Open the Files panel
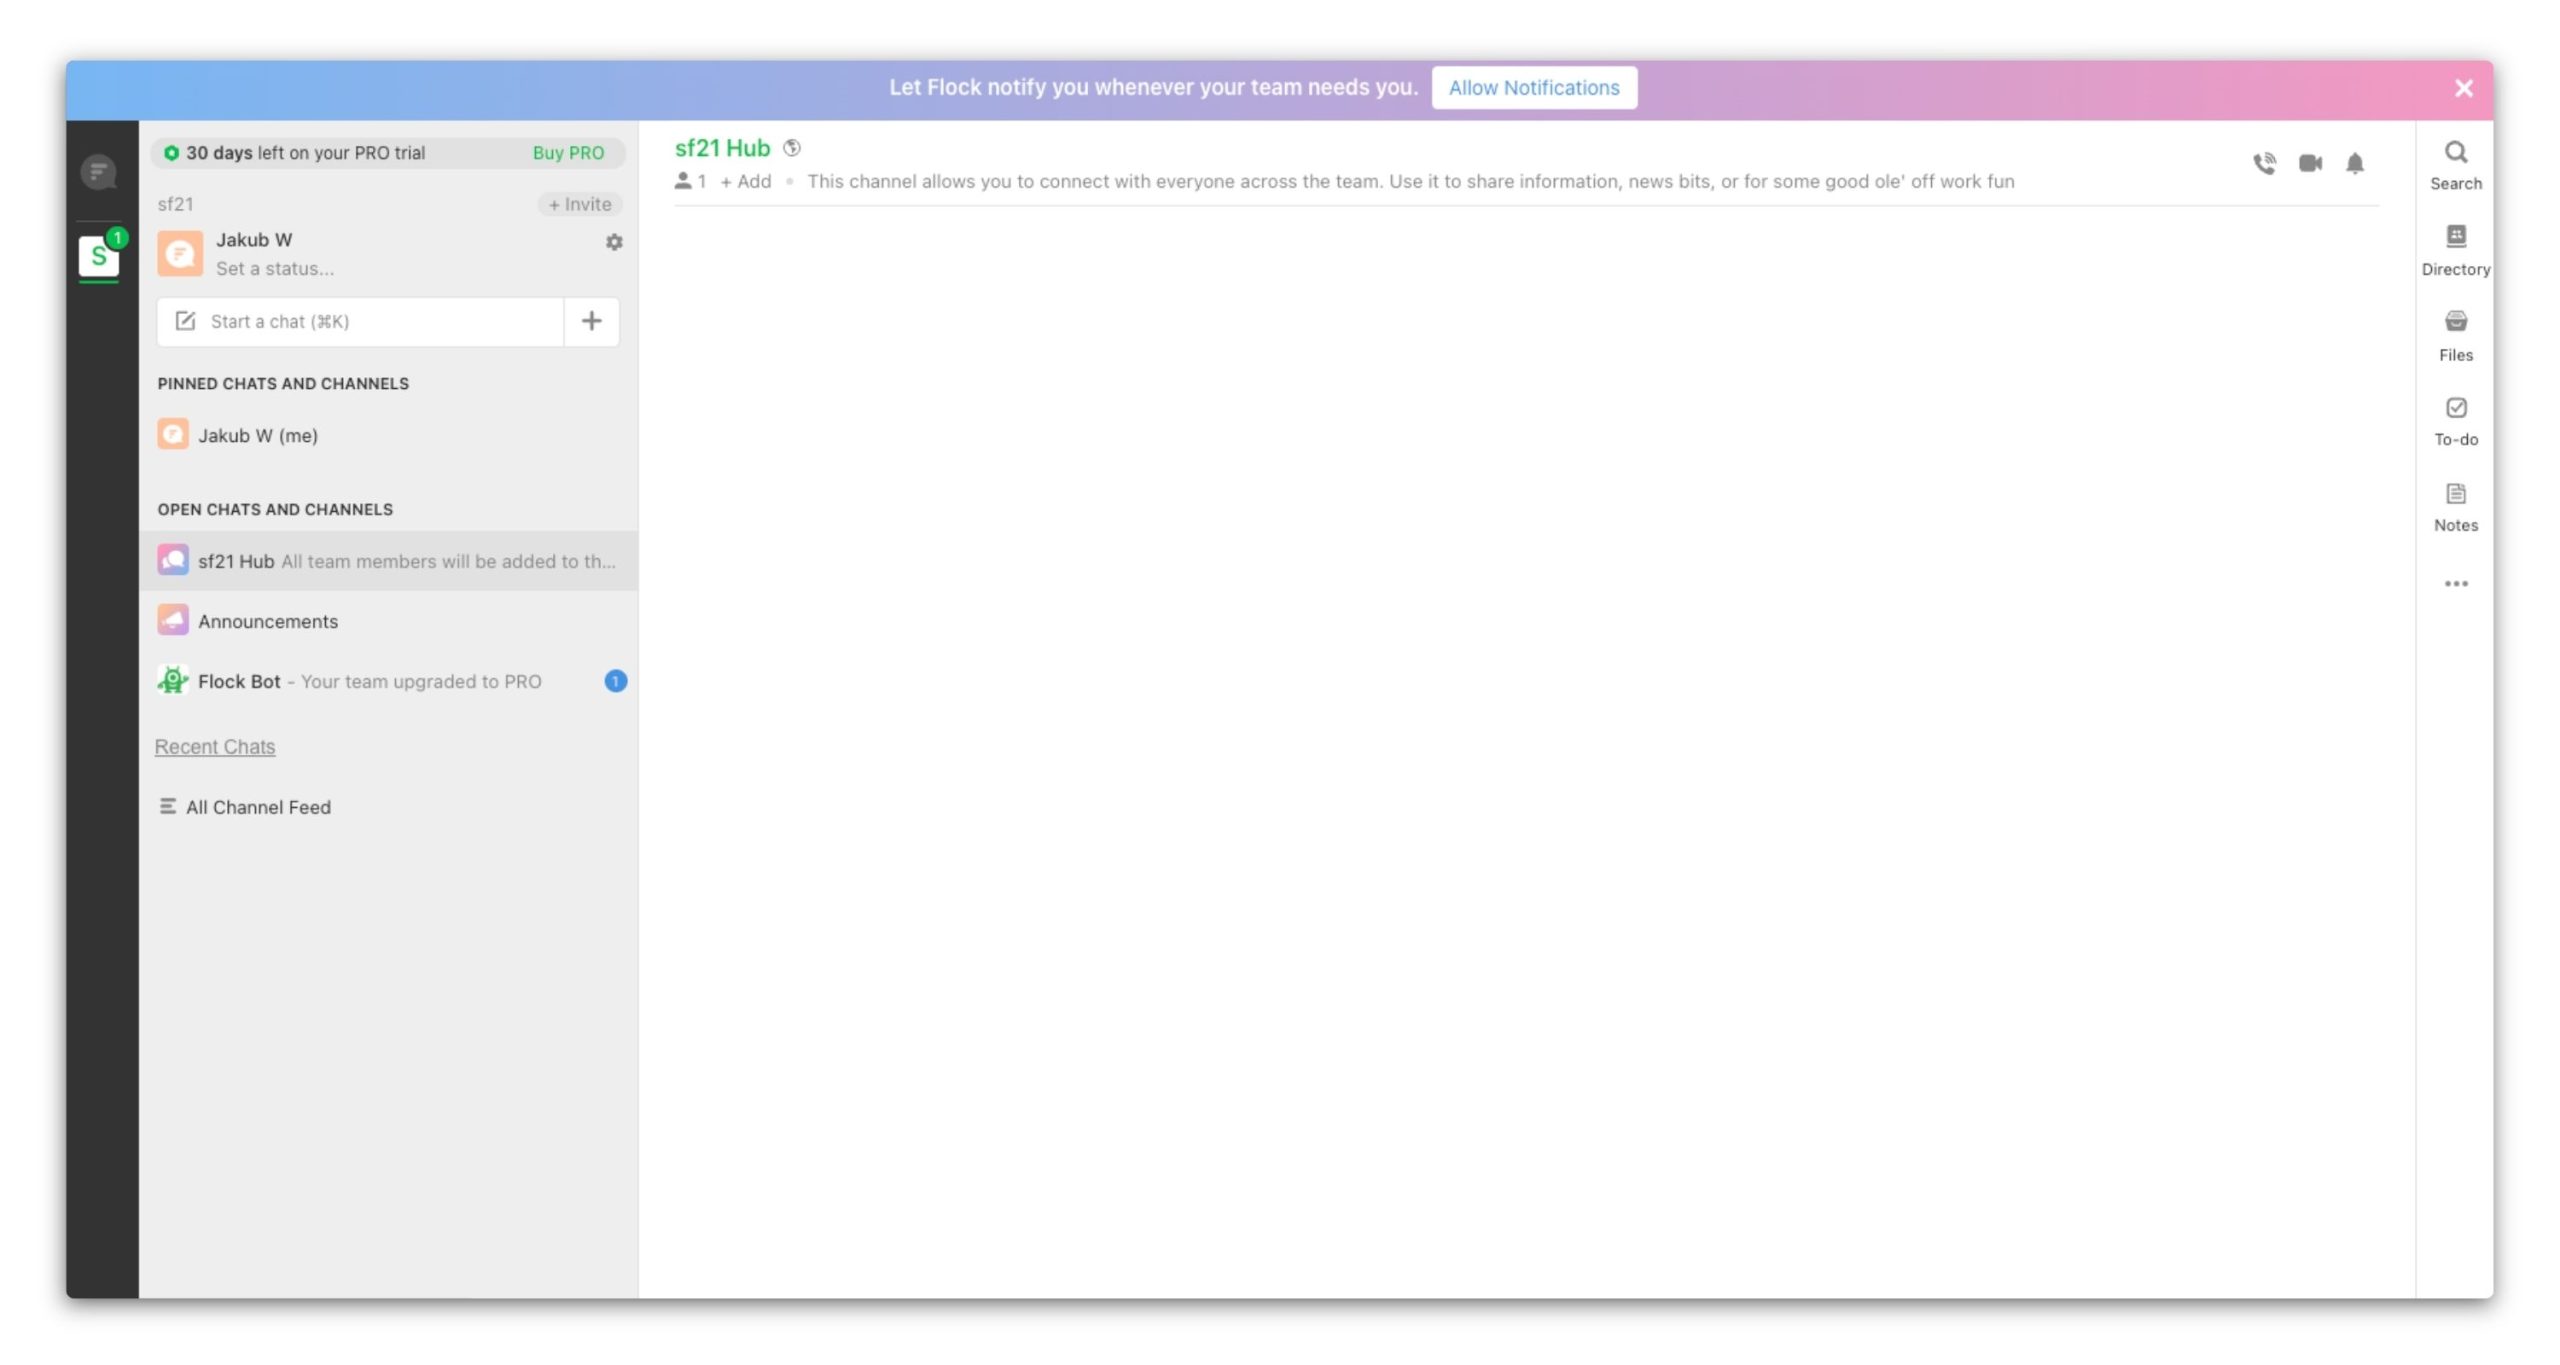This screenshot has height=1365, width=2560. tap(2455, 335)
